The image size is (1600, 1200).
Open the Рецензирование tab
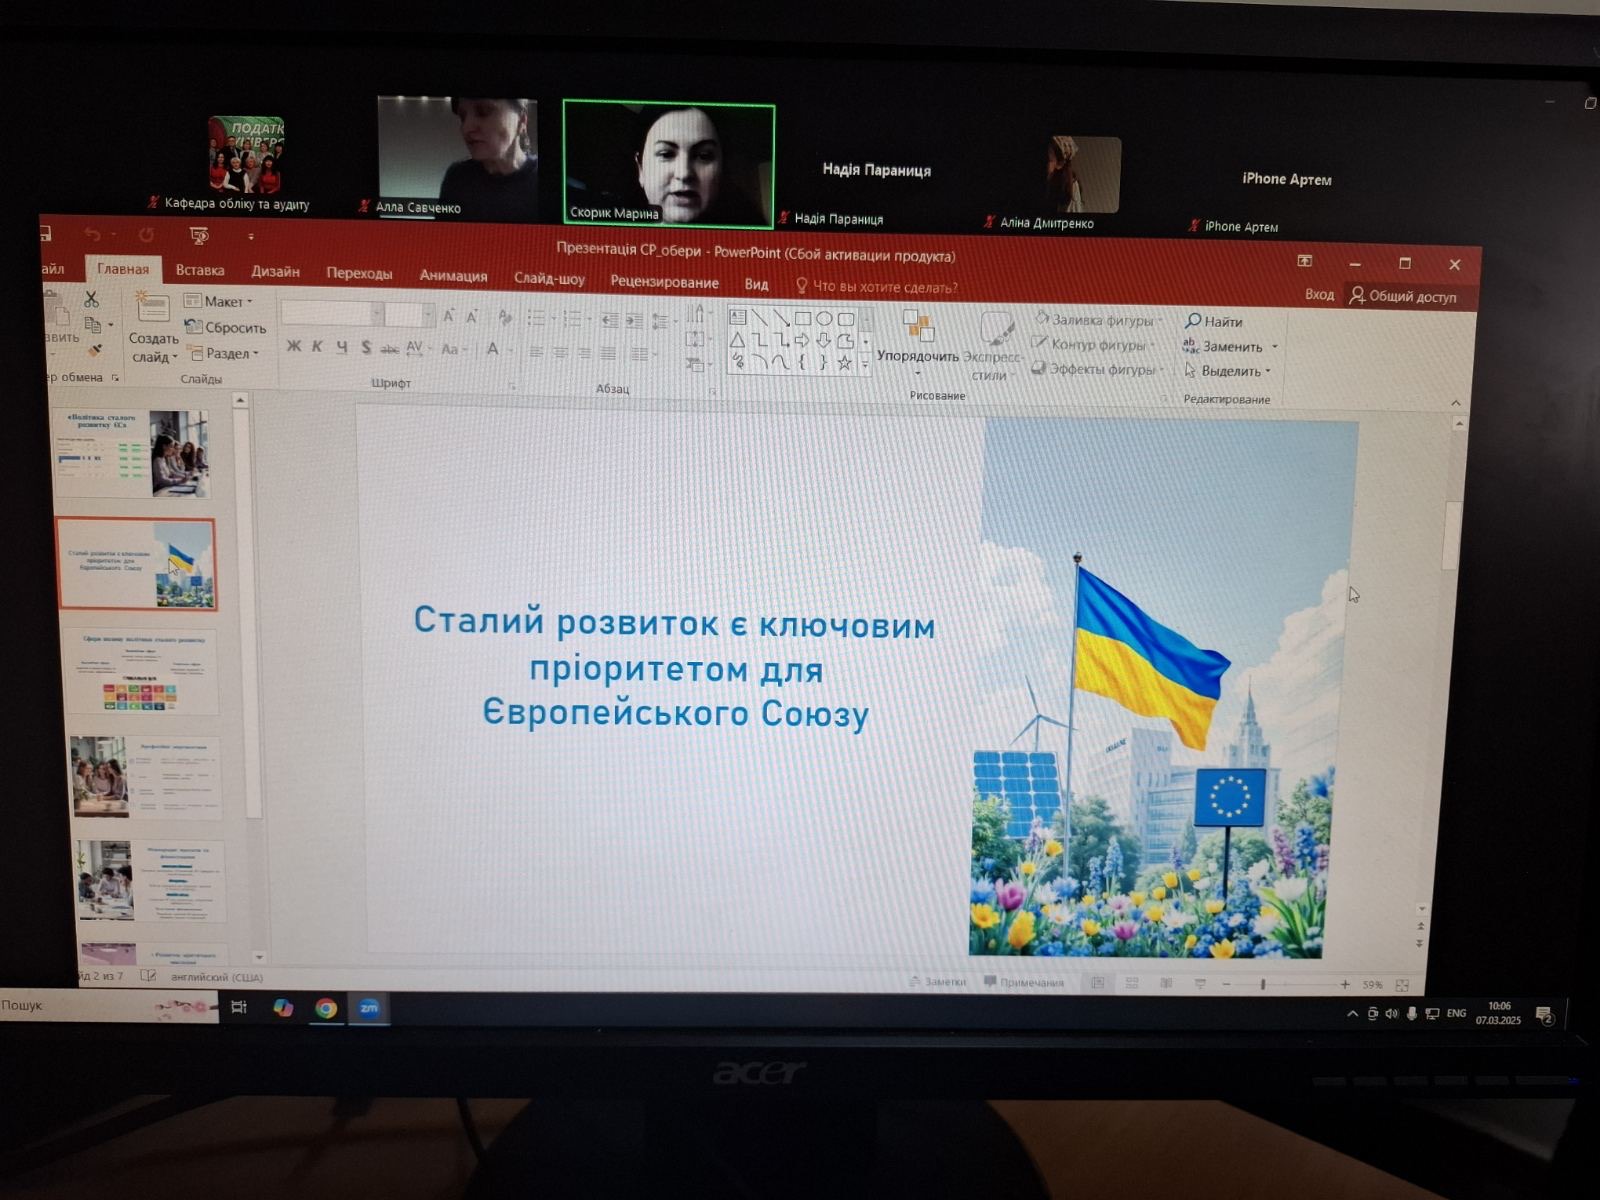coord(664,282)
